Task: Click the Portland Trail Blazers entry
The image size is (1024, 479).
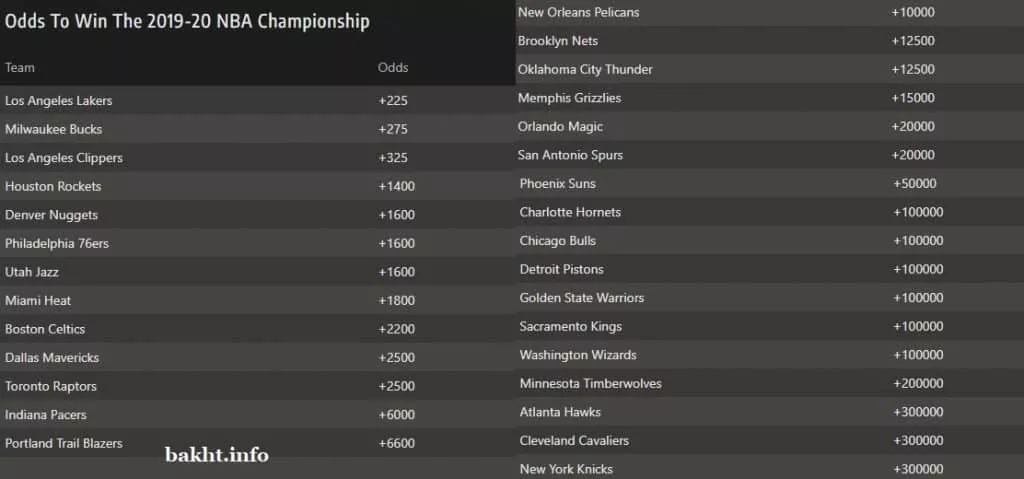Action: tap(64, 443)
